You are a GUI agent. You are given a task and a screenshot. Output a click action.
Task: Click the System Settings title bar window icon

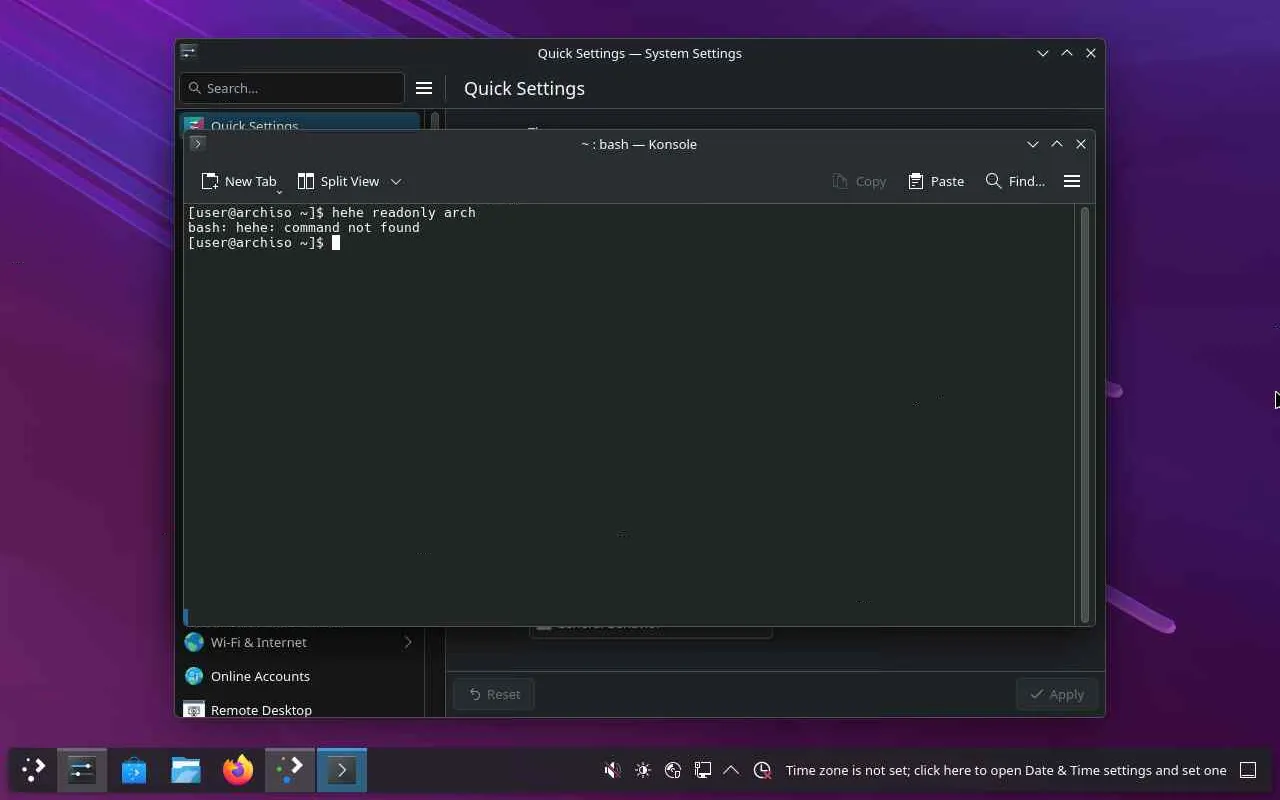pos(188,53)
